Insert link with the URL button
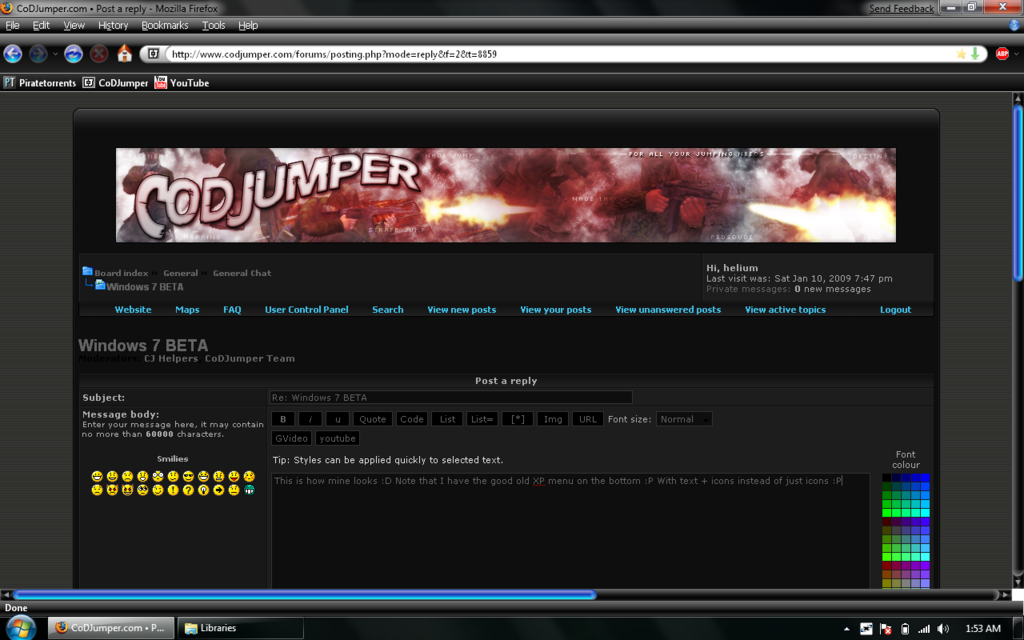 pos(588,419)
